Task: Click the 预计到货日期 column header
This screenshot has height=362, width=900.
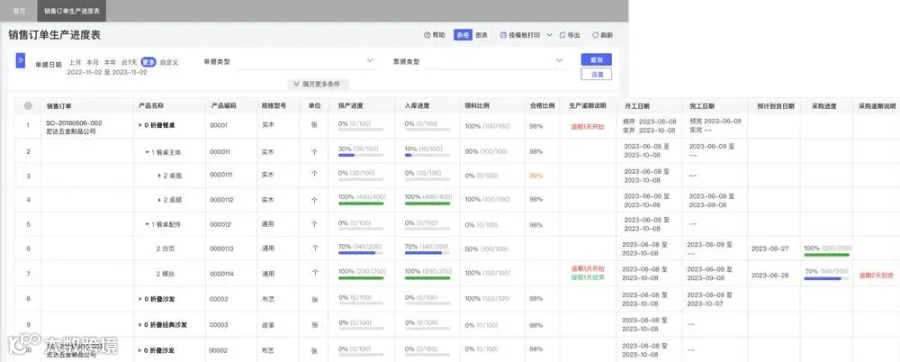Action: (775, 107)
